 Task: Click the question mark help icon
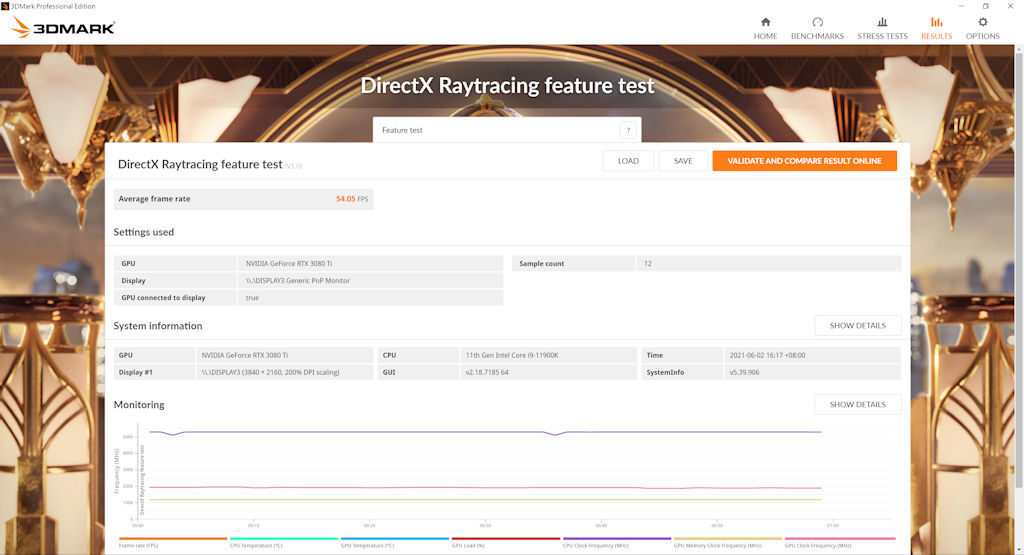tap(628, 130)
